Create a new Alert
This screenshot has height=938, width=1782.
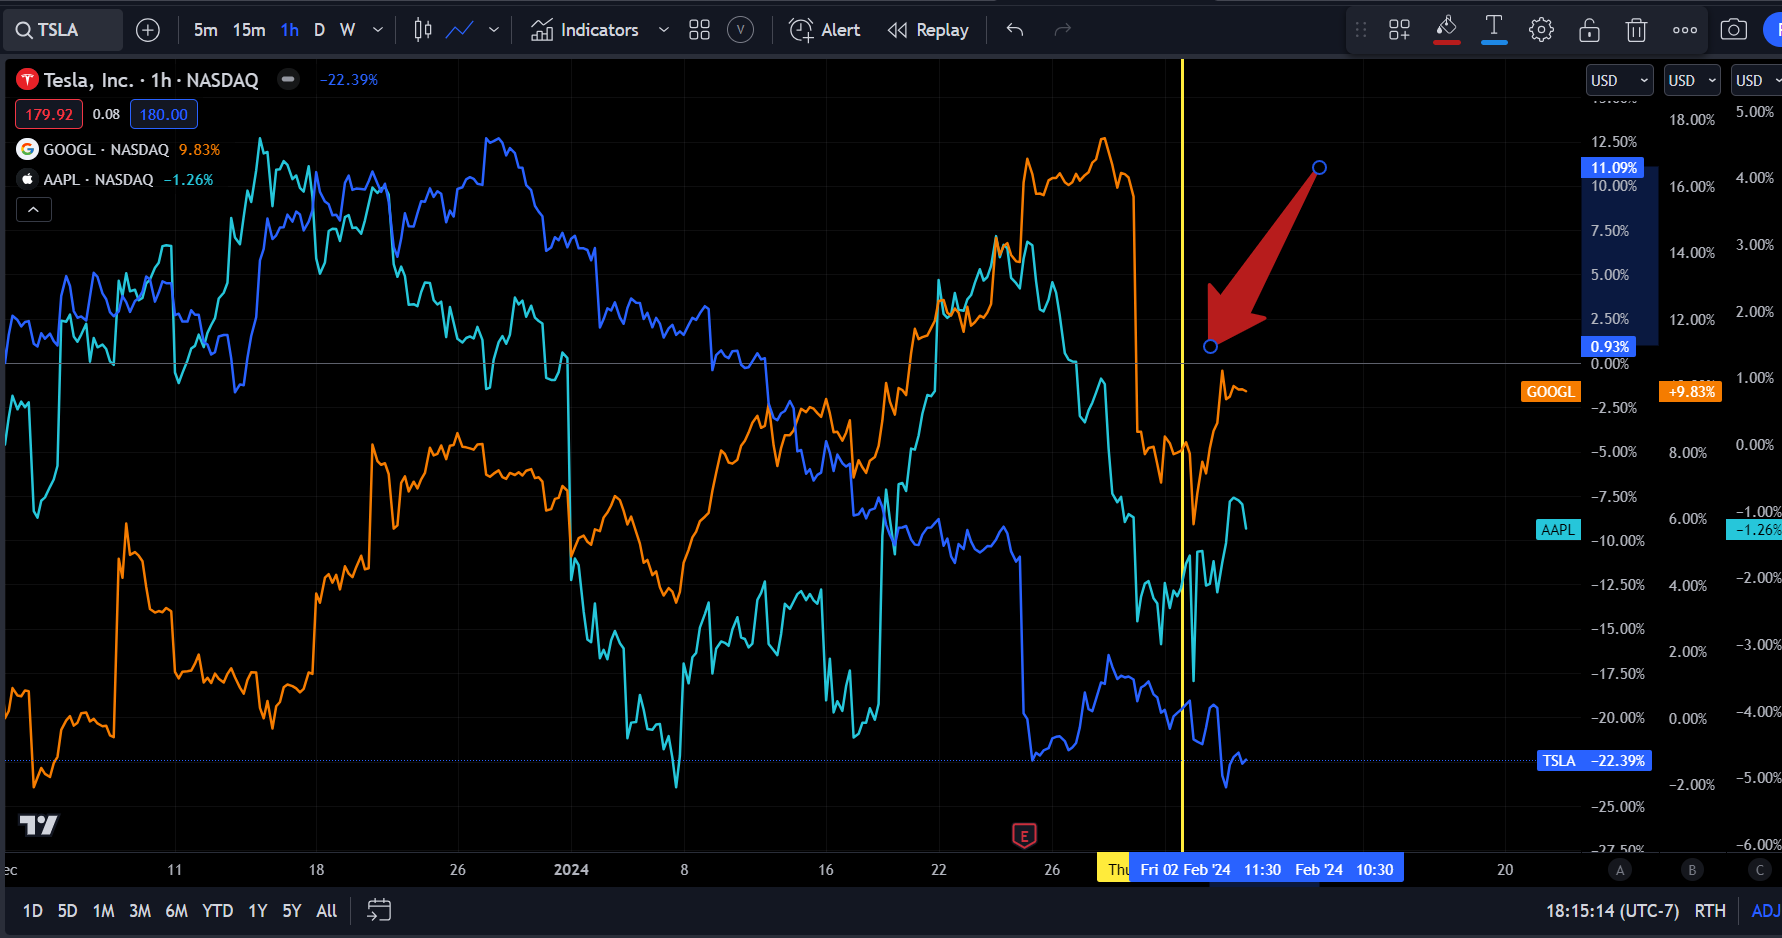(825, 30)
